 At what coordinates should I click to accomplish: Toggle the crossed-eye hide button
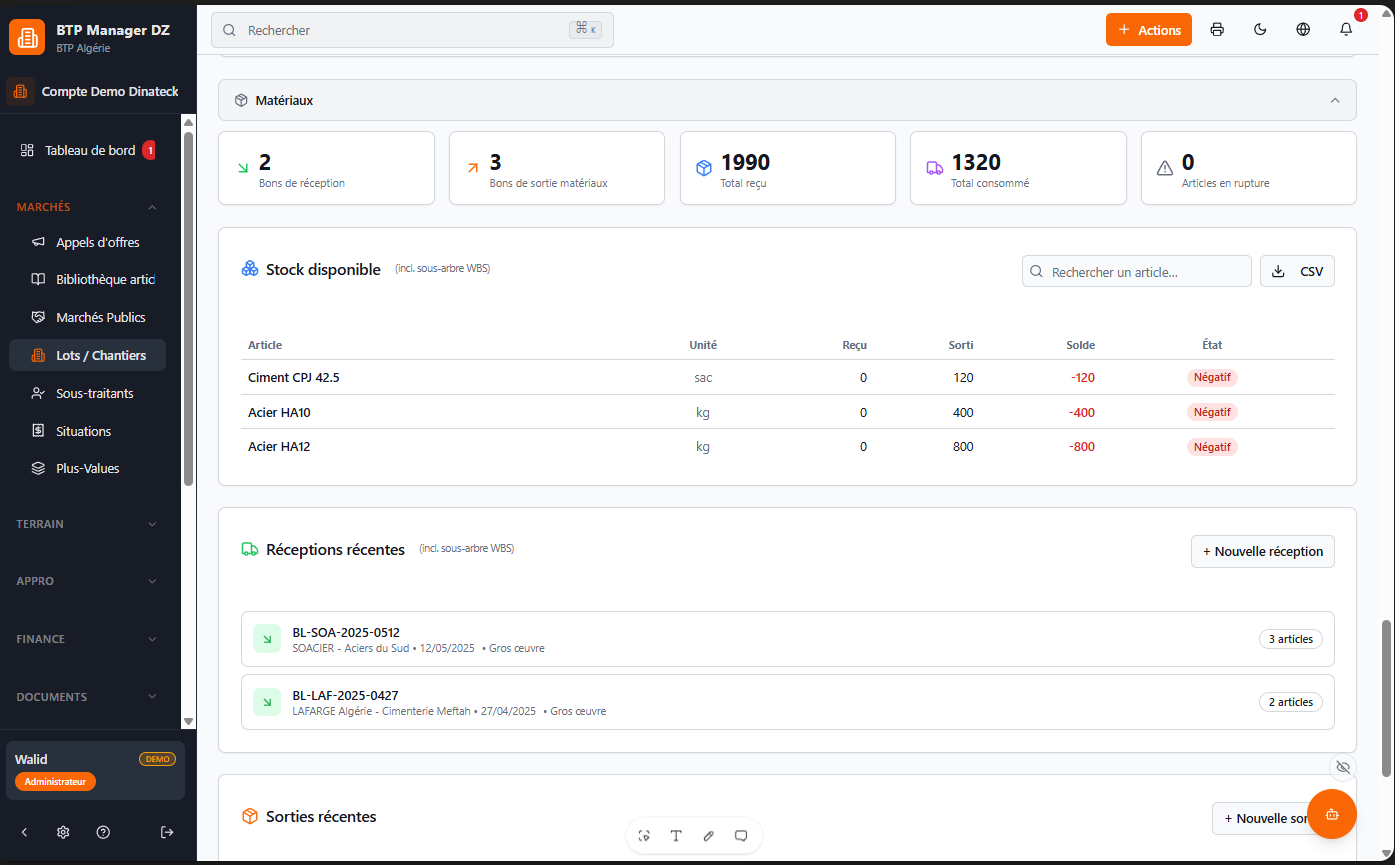click(1343, 767)
